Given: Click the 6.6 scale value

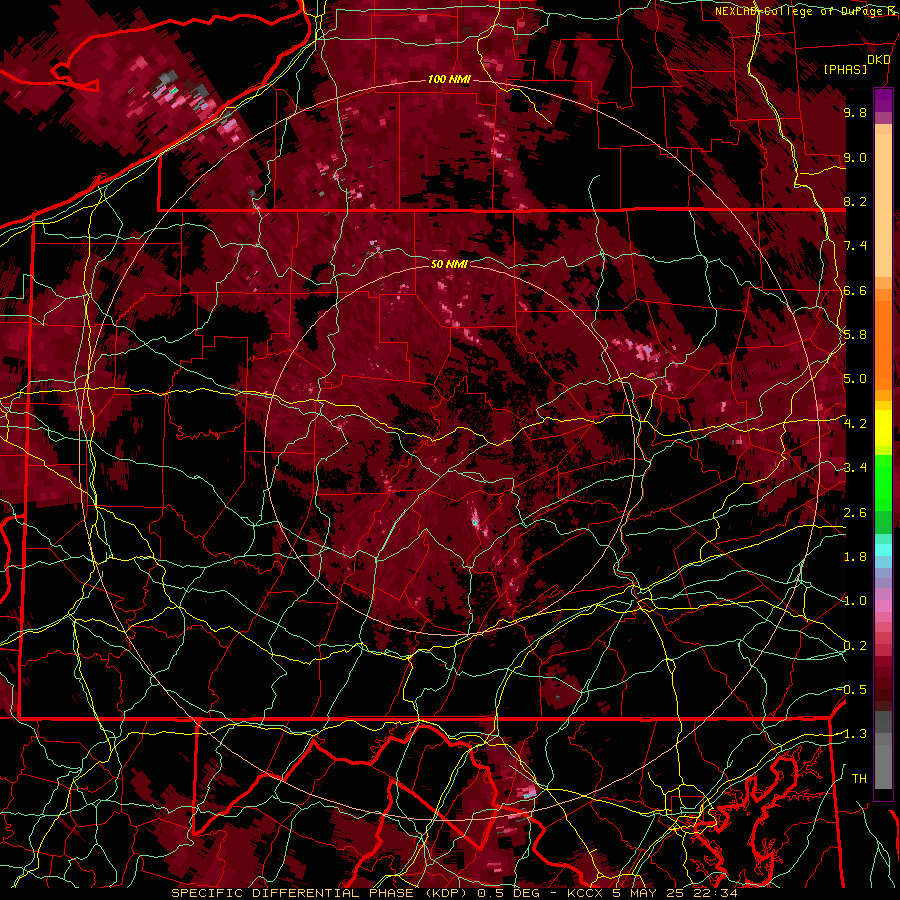Looking at the screenshot, I should tap(855, 290).
